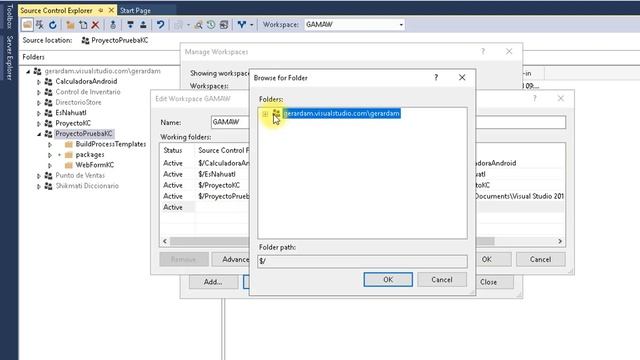The width and height of the screenshot is (640, 360).
Task: Collapse the root gerardam server node
Action: (x=28, y=71)
